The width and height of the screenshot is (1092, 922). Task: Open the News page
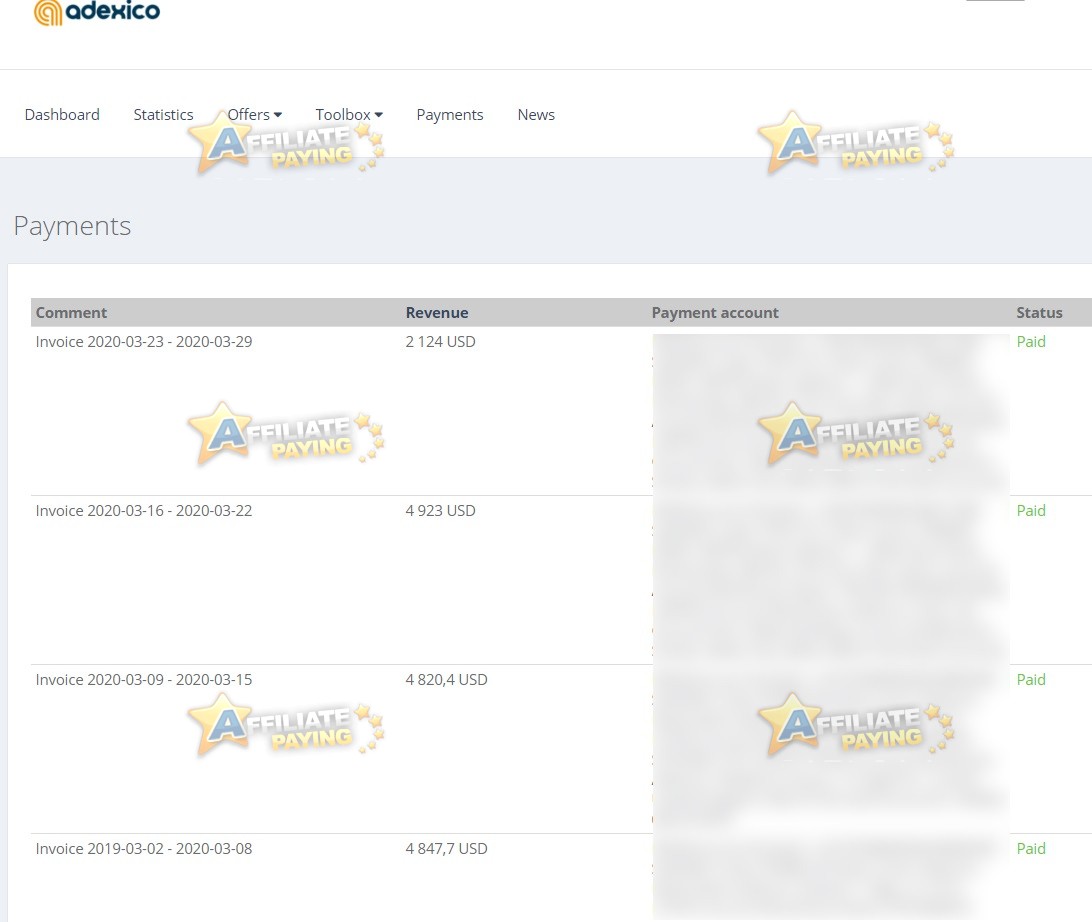coord(536,115)
